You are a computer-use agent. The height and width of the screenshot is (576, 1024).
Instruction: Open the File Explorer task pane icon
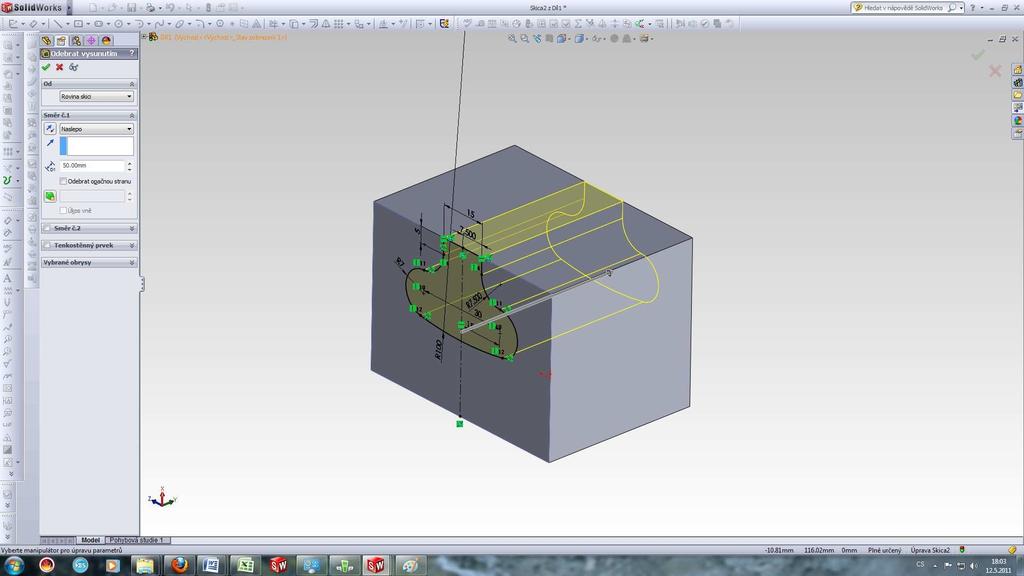coord(1017,95)
